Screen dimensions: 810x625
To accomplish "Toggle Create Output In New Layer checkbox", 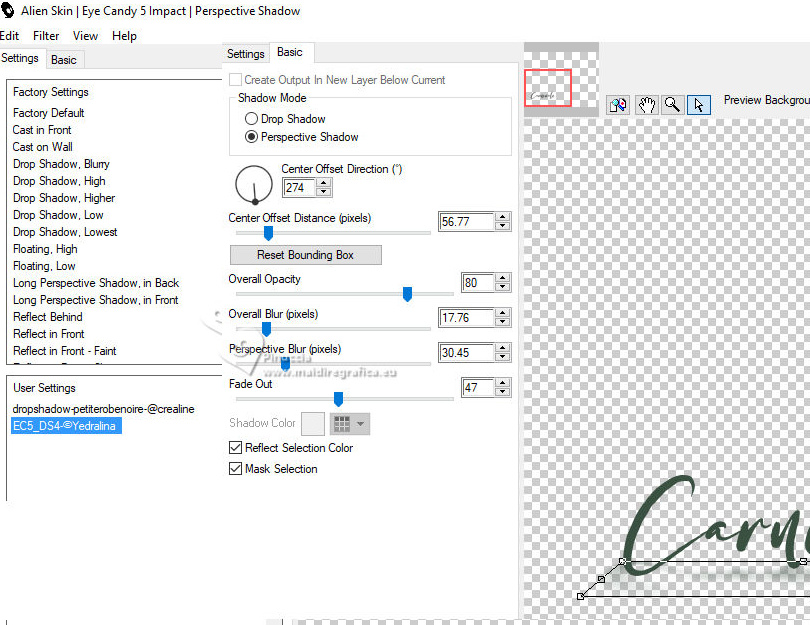I will pos(235,80).
